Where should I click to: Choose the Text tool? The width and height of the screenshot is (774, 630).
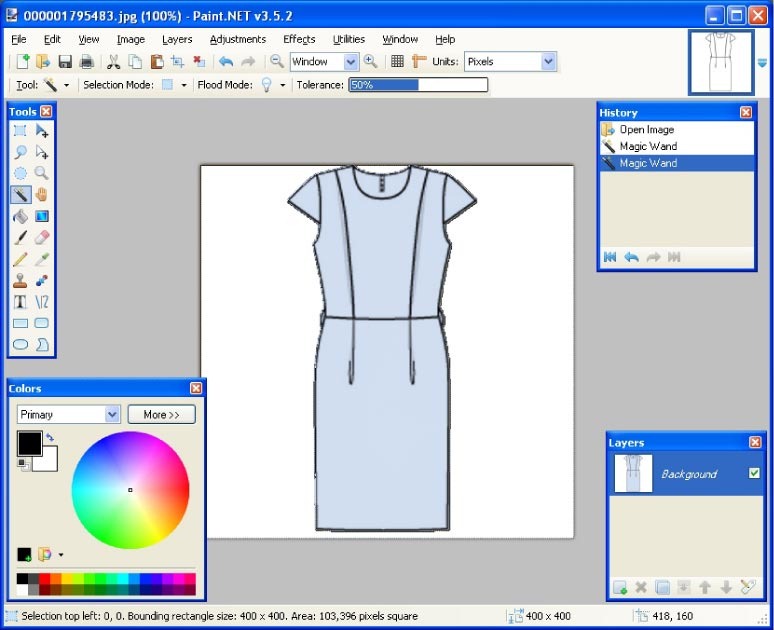tap(20, 302)
